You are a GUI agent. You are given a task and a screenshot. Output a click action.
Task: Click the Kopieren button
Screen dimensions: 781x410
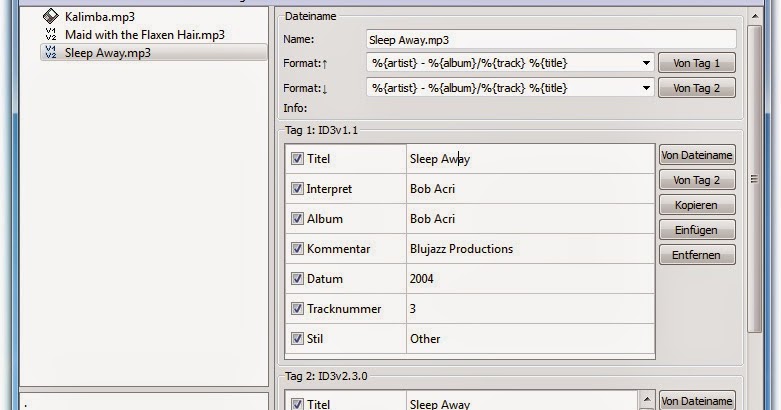click(697, 205)
